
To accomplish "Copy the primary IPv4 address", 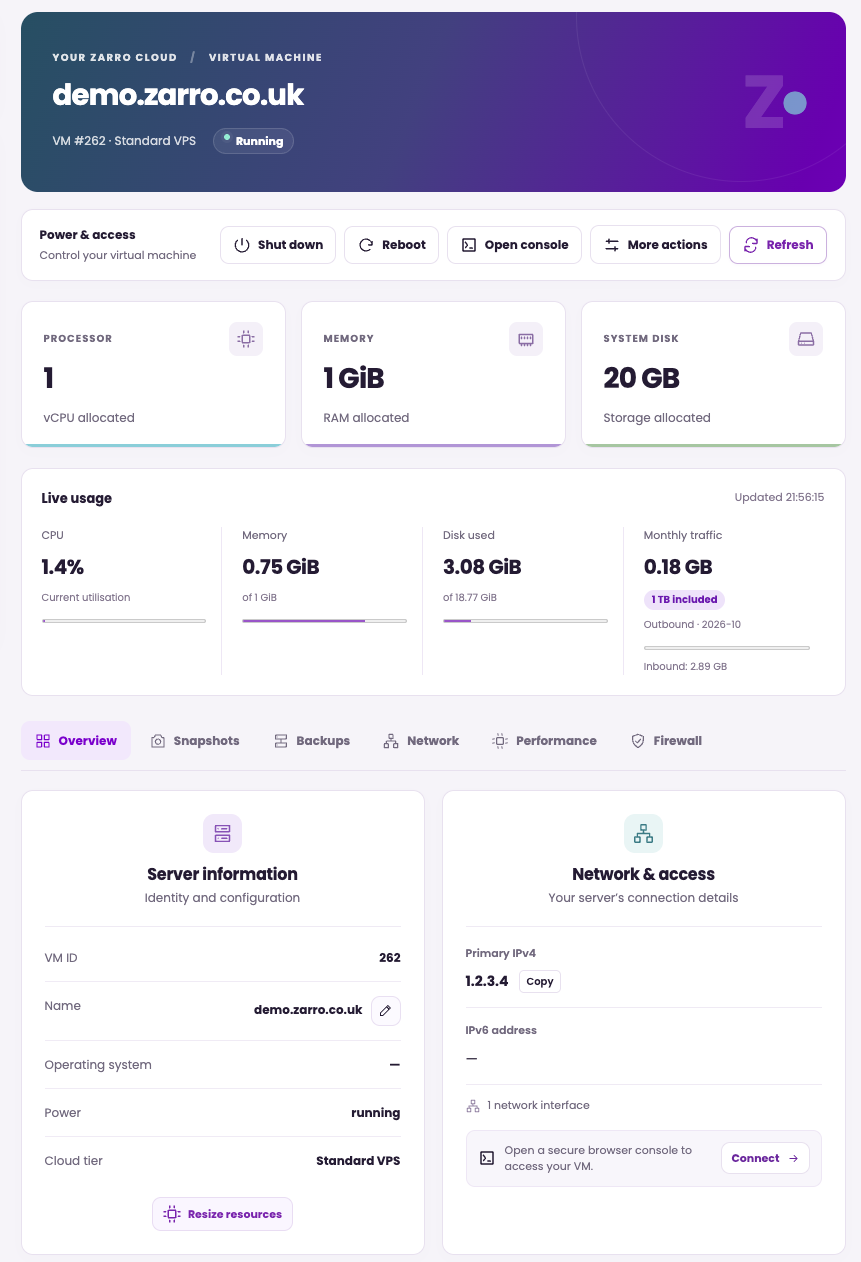I will 540,982.
